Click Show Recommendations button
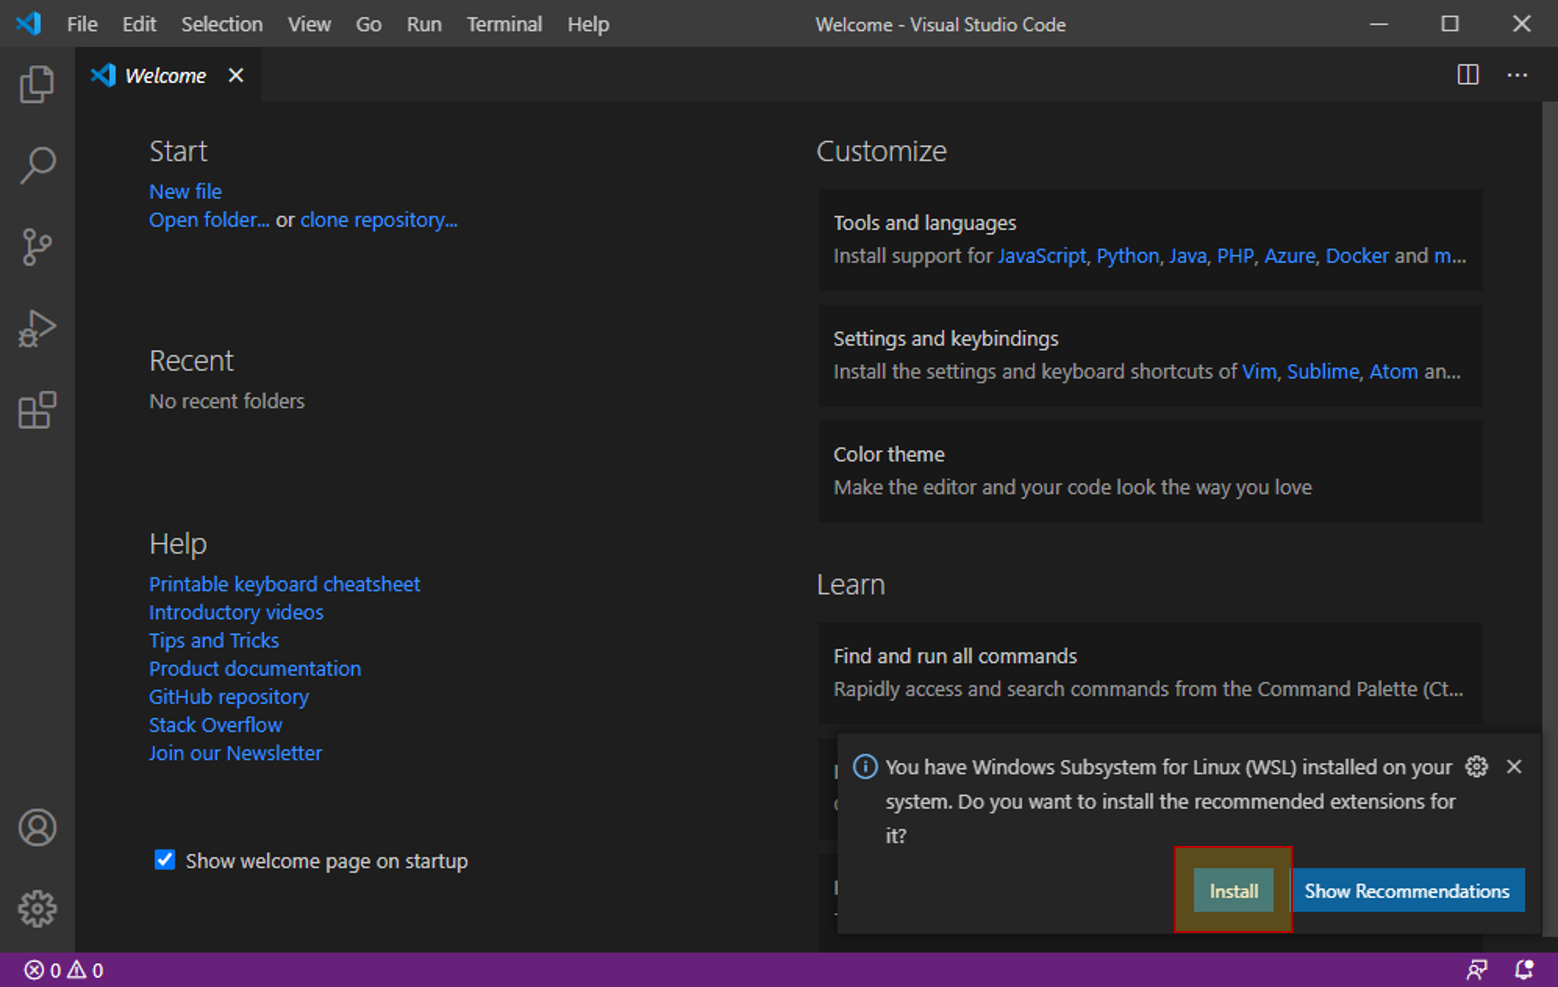1558x987 pixels. pyautogui.click(x=1407, y=891)
